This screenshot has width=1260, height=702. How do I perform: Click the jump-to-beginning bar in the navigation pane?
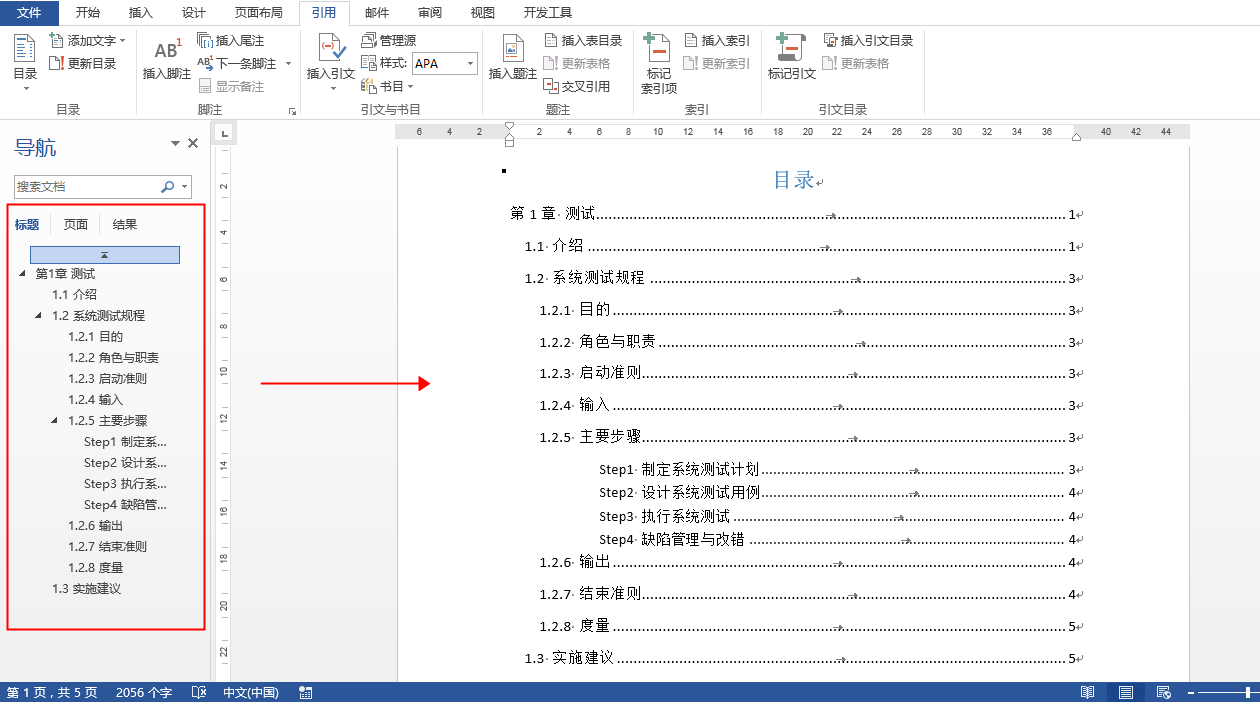tap(105, 255)
